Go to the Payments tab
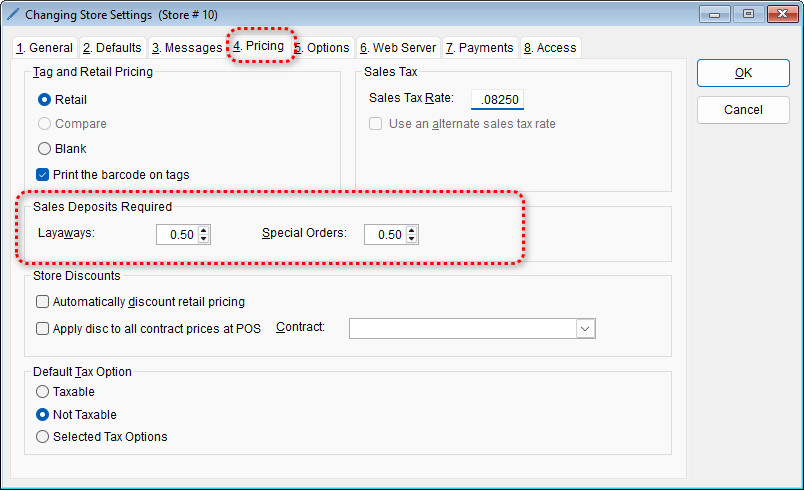 tap(479, 48)
